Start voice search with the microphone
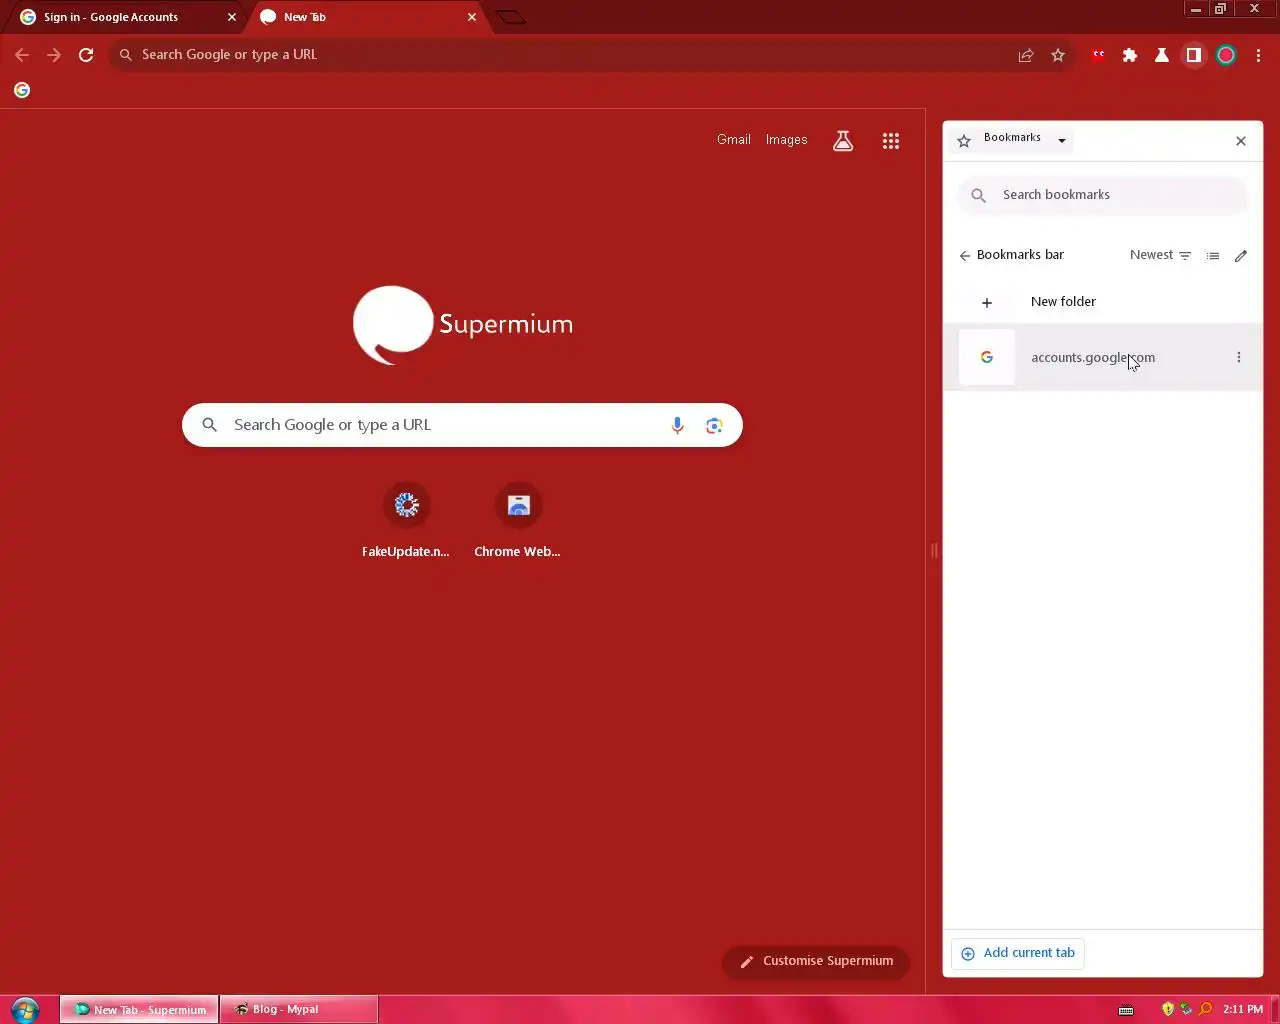 coord(677,425)
